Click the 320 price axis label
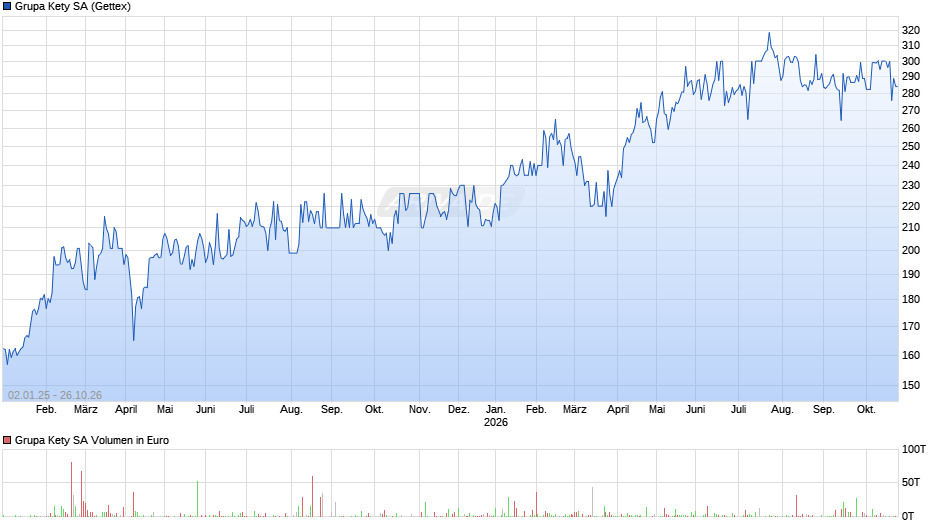This screenshot has height=526, width=940. click(911, 31)
